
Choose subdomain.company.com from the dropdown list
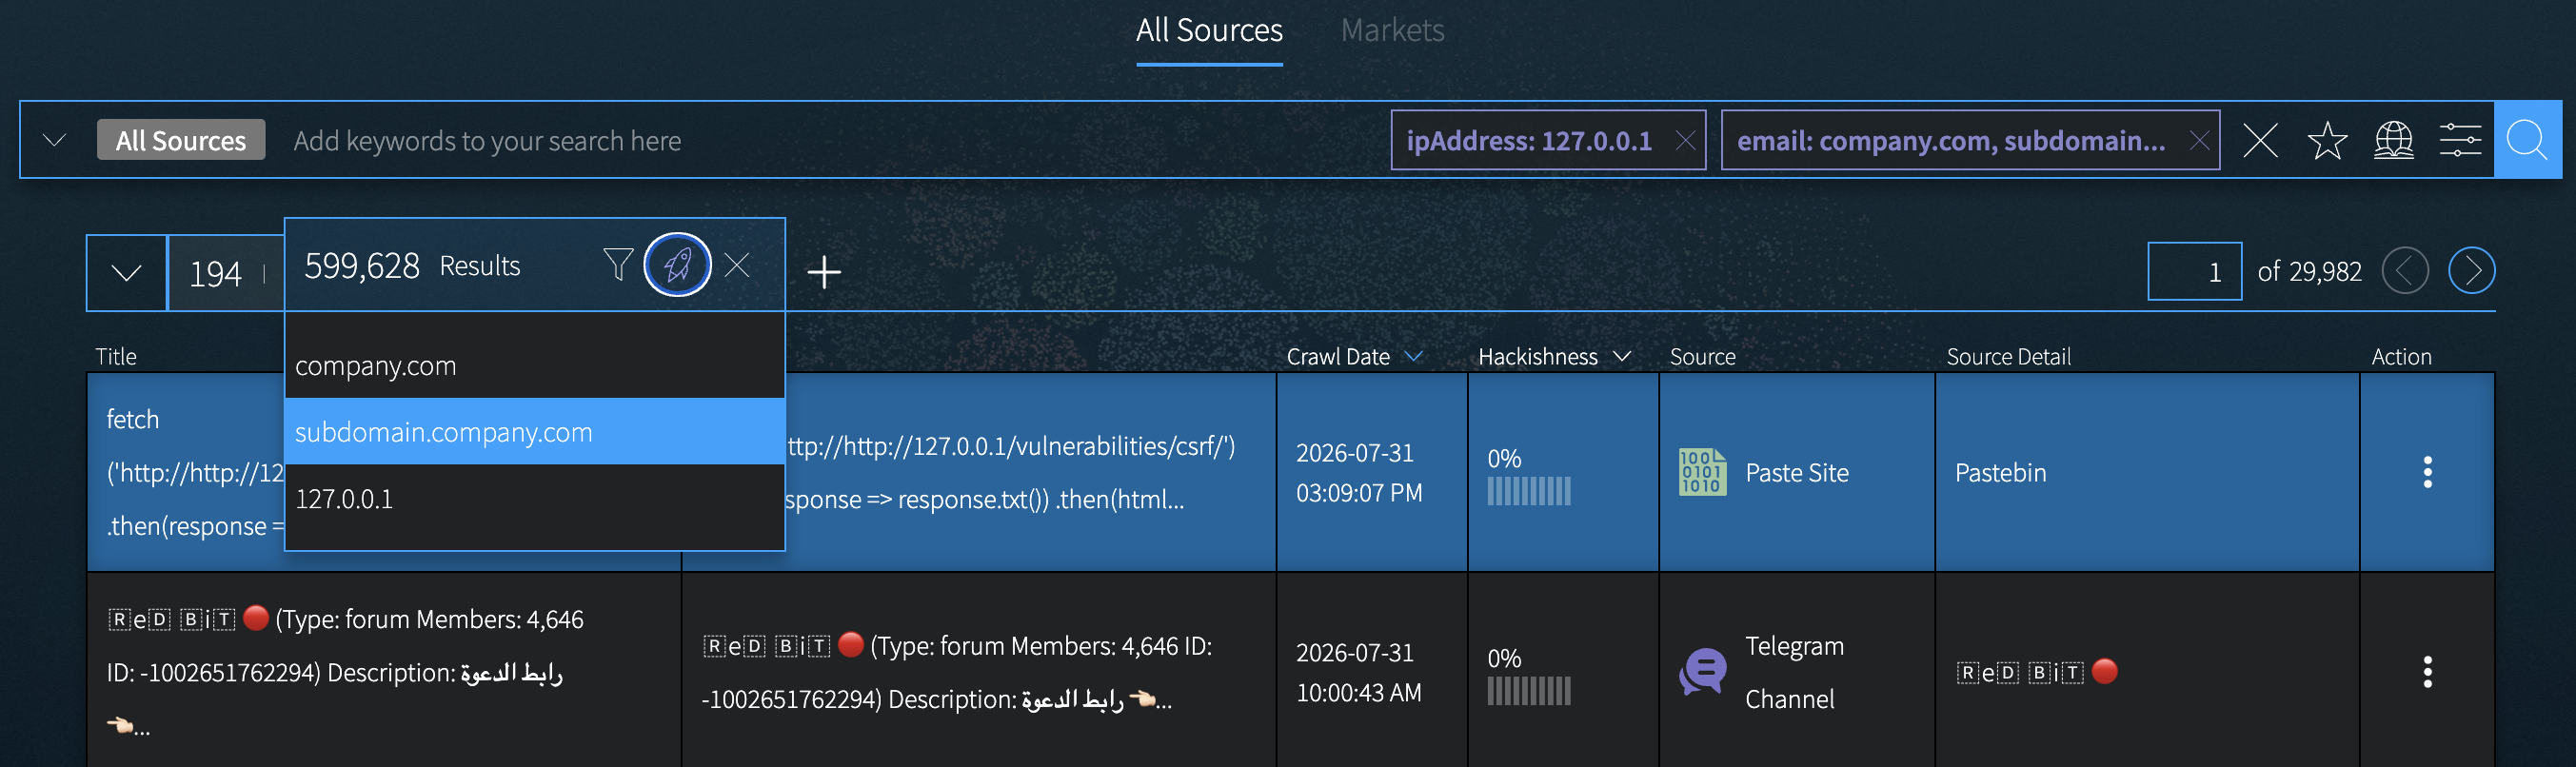(535, 431)
